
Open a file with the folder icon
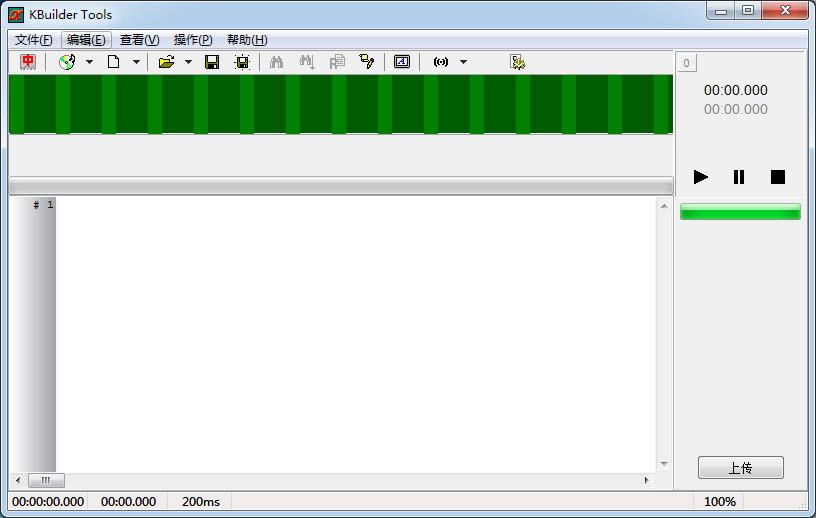click(x=167, y=62)
